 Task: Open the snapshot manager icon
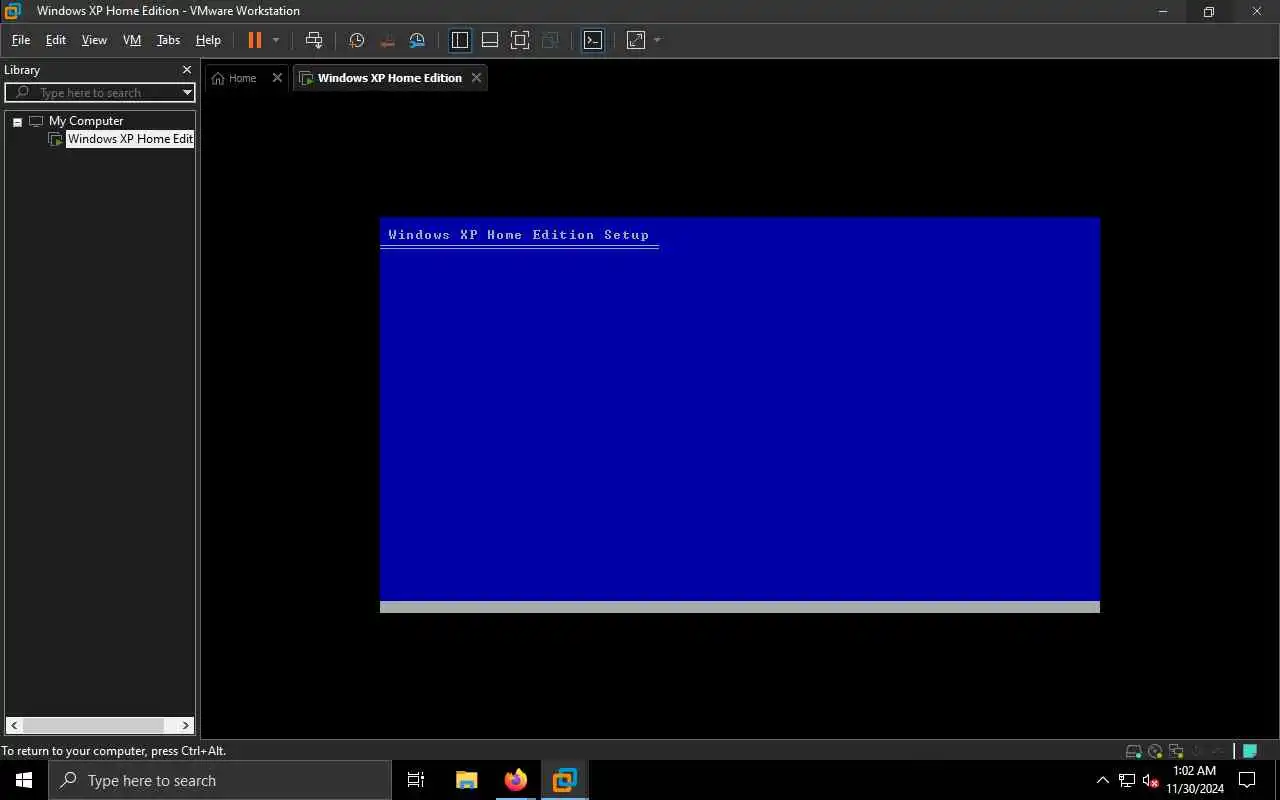click(417, 40)
